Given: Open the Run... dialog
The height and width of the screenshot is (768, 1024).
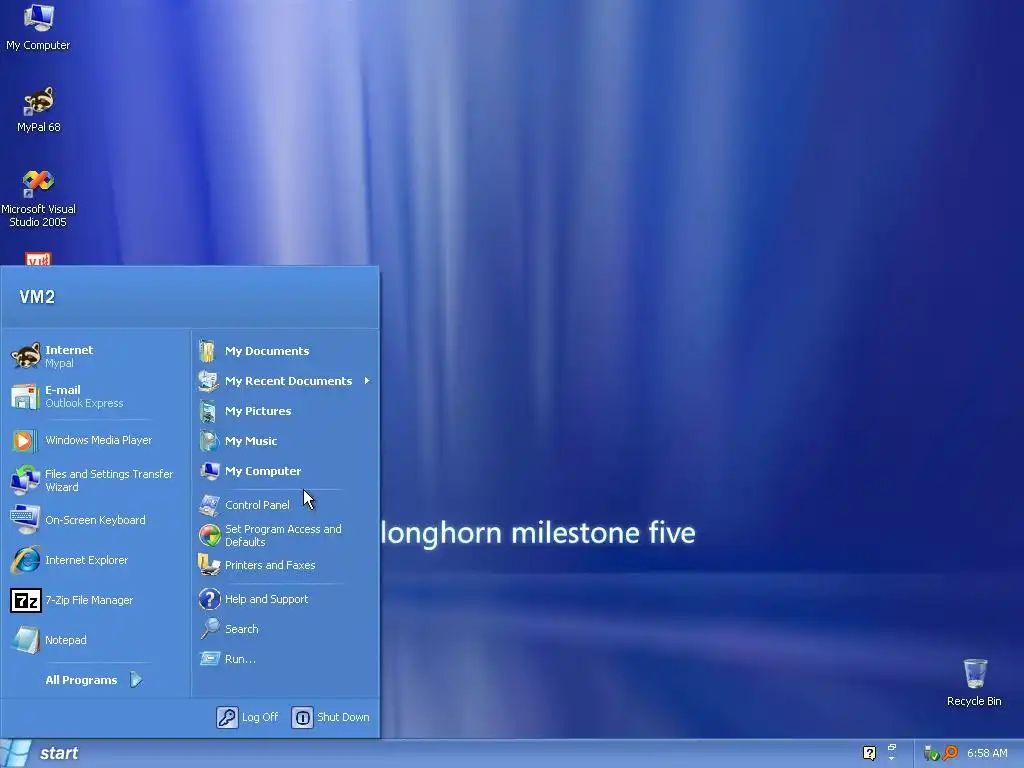Looking at the screenshot, I should (x=285, y=659).
